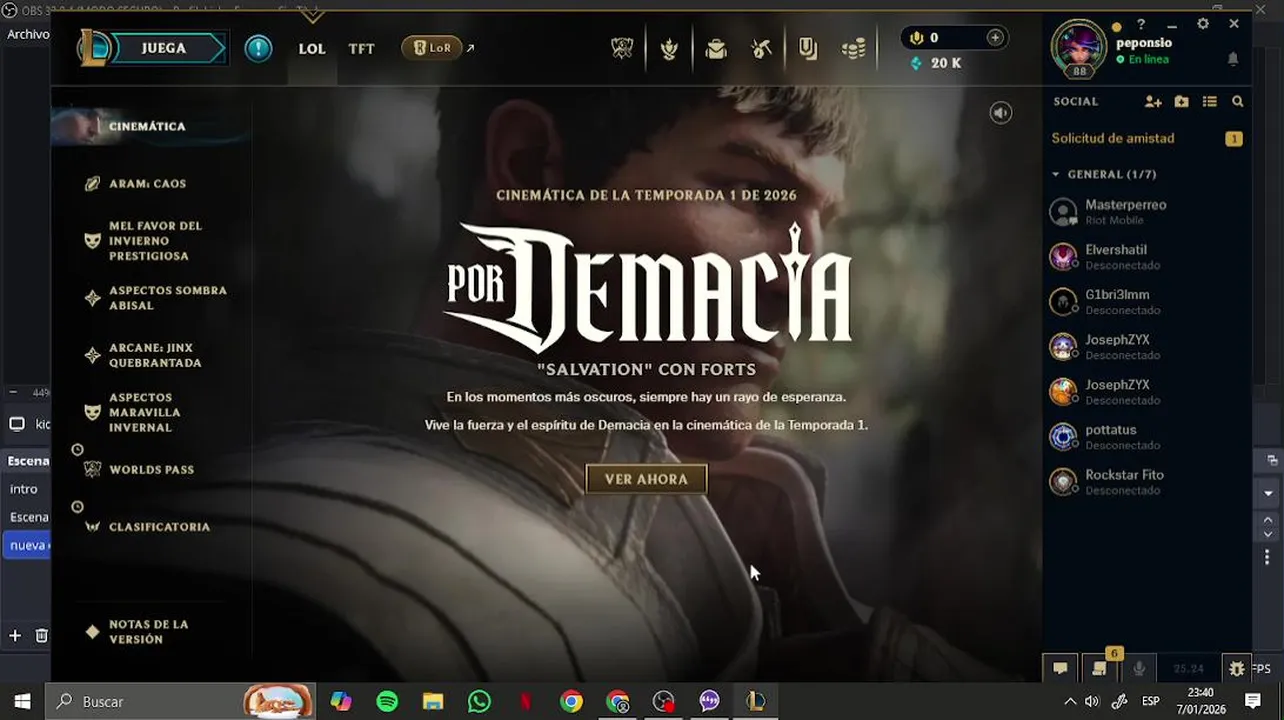This screenshot has height=720, width=1284.
Task: Click the volume speaker tray icon
Action: tap(1092, 702)
